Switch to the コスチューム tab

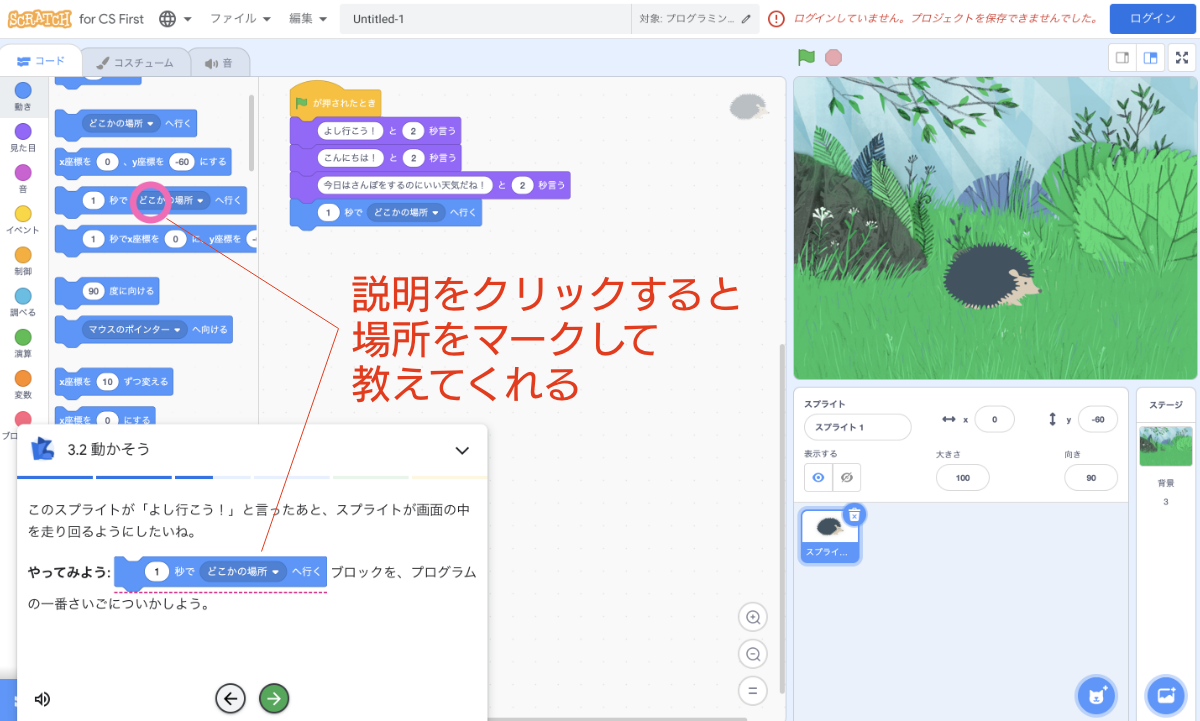pyautogui.click(x=133, y=61)
